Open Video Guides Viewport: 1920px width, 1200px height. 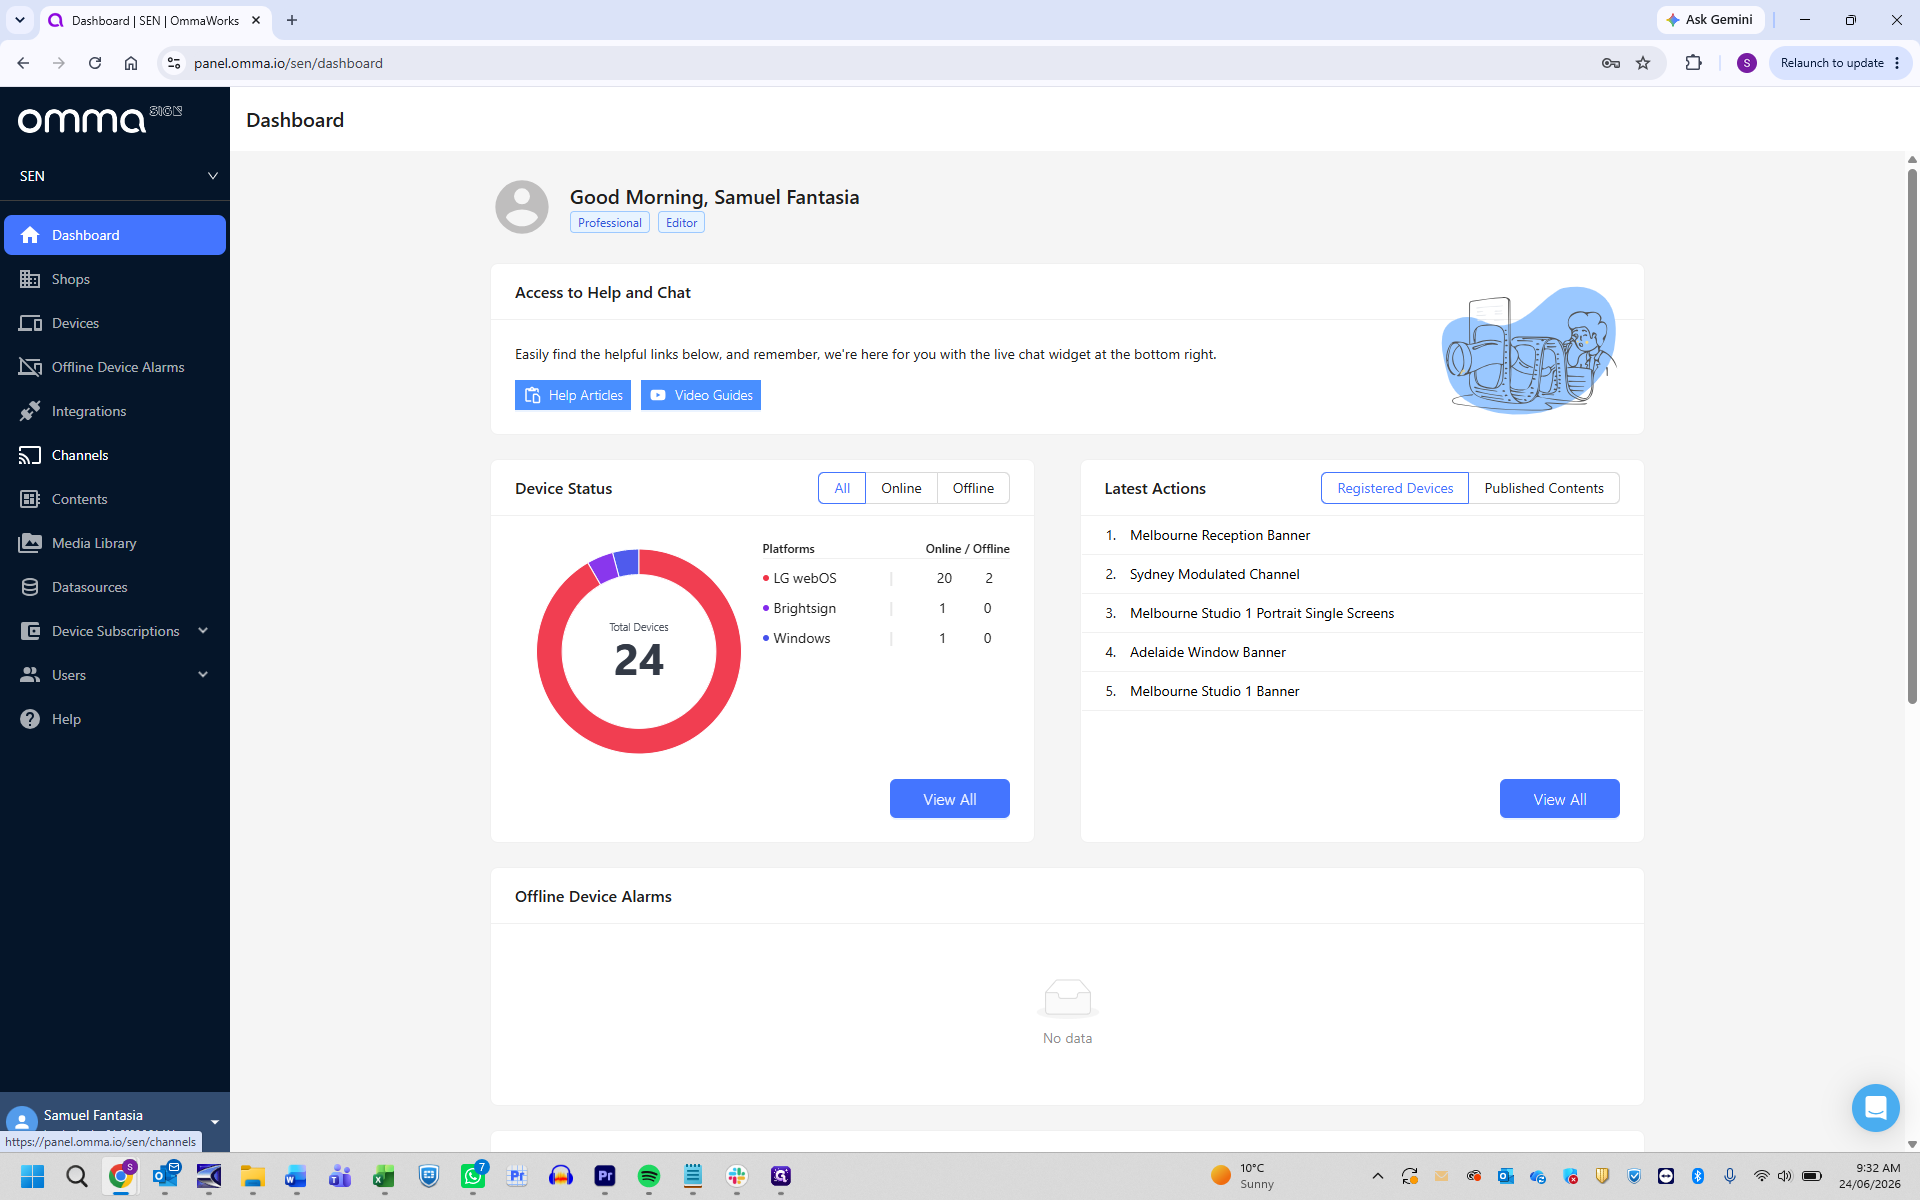[x=701, y=395]
